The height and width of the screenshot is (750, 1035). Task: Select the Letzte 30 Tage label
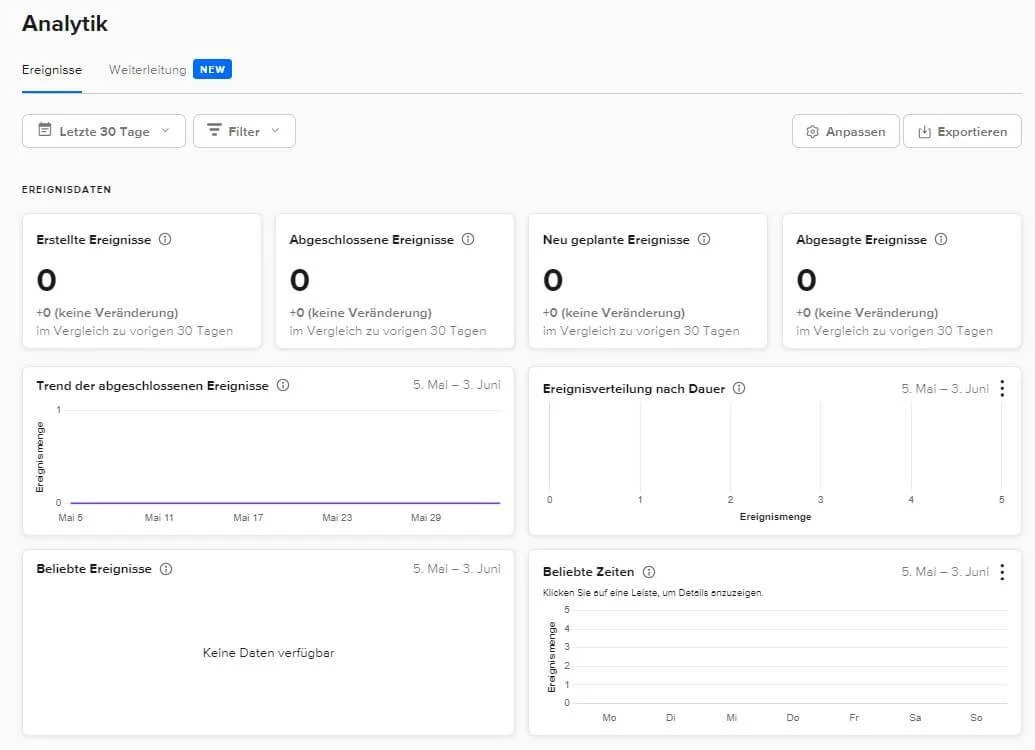(104, 131)
